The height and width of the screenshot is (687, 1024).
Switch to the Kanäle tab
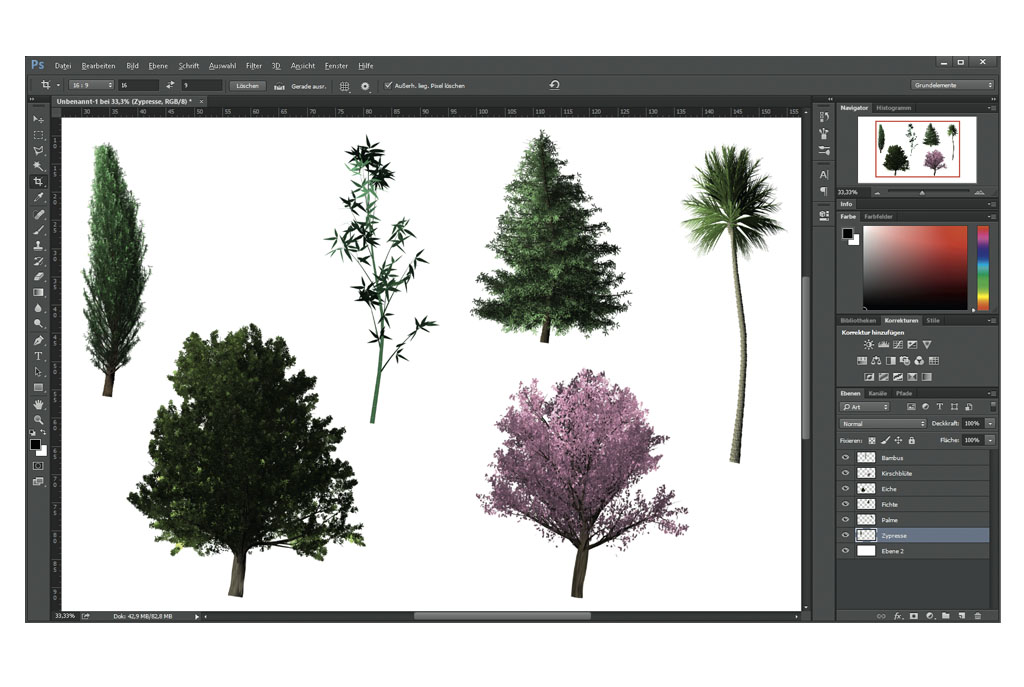(x=877, y=393)
